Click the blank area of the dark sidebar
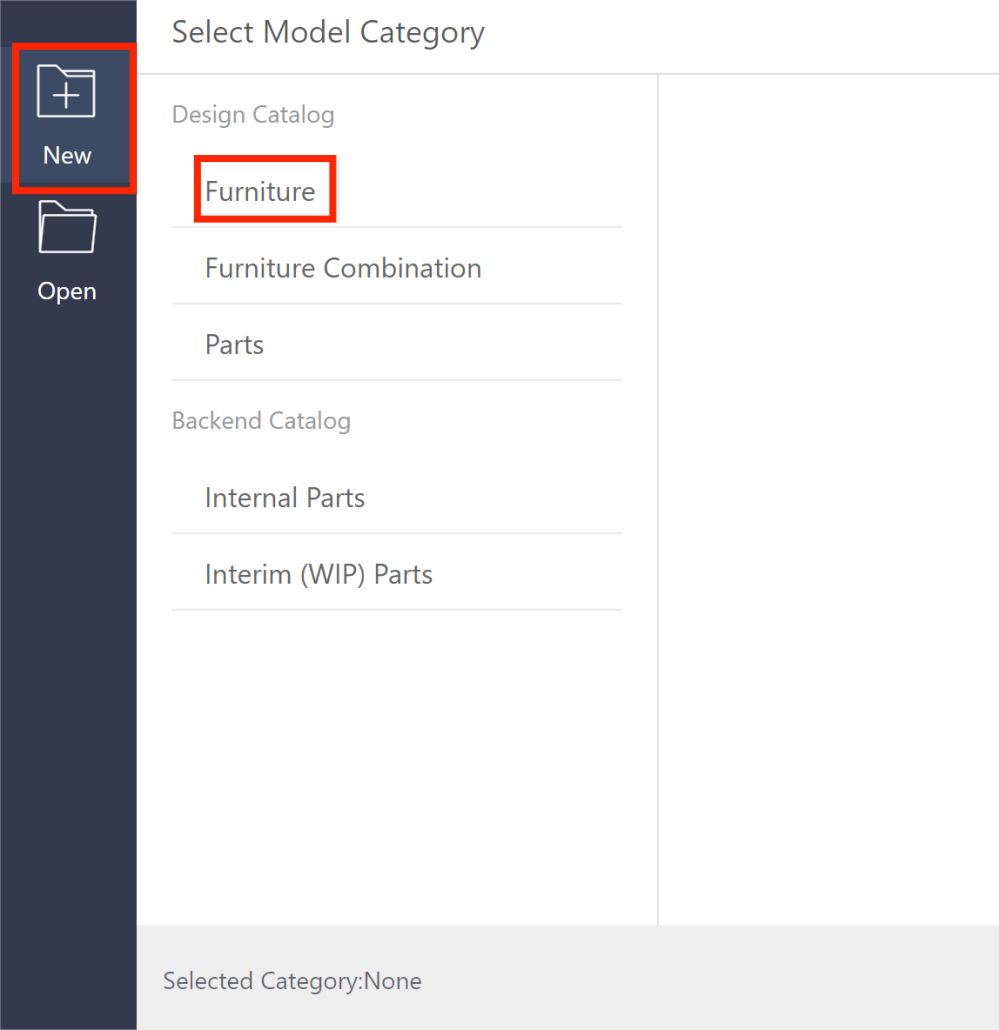Viewport: 999px width, 1030px height. [x=67, y=650]
